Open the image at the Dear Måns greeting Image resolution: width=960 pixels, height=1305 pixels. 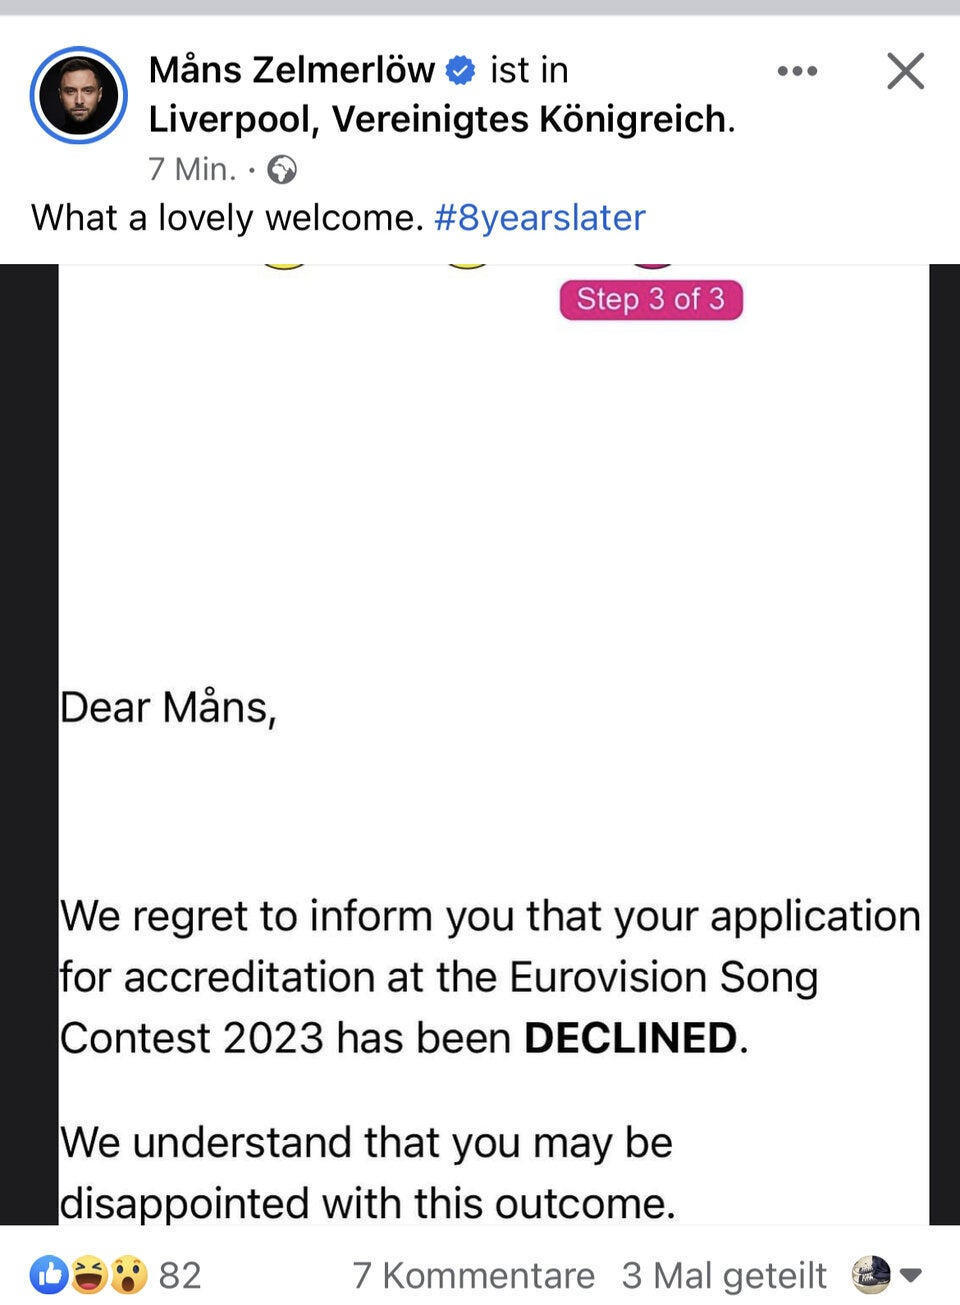click(x=168, y=707)
